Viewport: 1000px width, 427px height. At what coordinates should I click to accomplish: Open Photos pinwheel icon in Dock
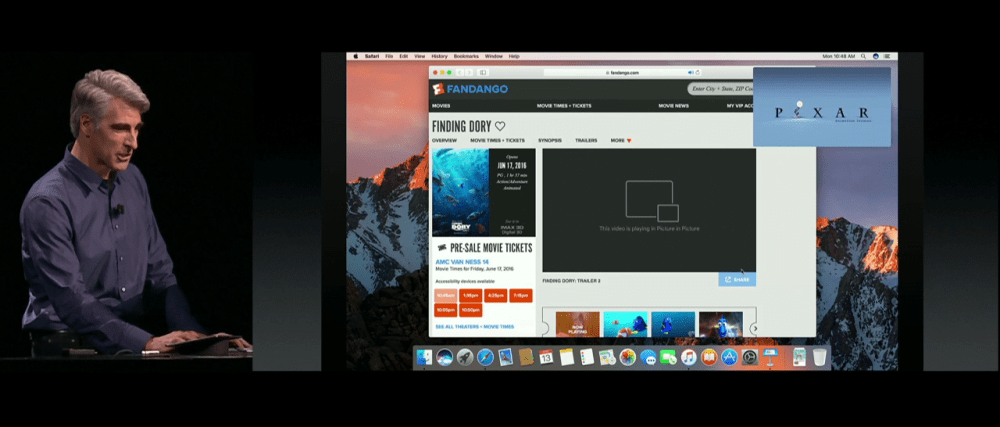click(628, 358)
